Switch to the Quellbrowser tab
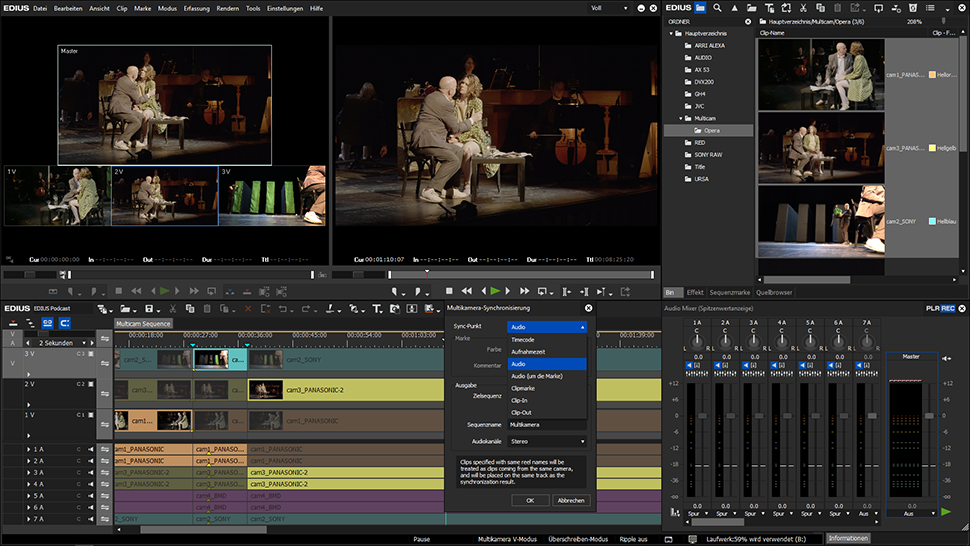This screenshot has width=970, height=546. click(x=773, y=292)
